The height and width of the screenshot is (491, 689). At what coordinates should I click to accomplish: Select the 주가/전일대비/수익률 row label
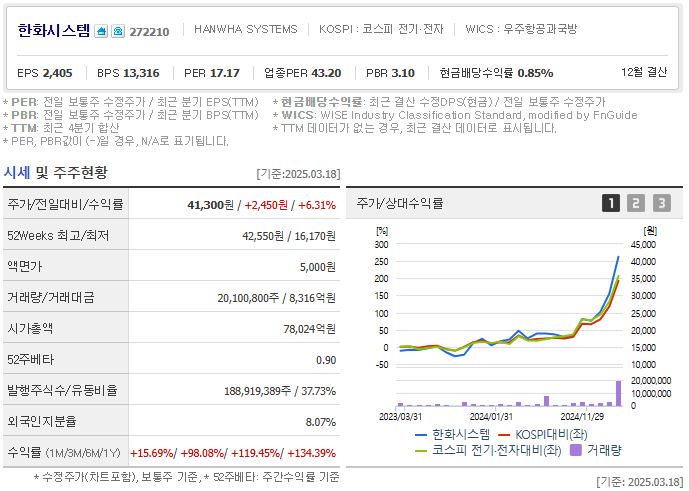point(65,204)
